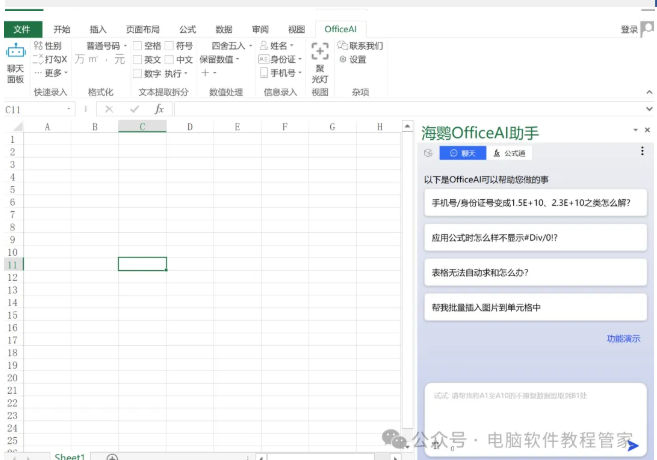Click the 姓名 name entry icon

264,45
